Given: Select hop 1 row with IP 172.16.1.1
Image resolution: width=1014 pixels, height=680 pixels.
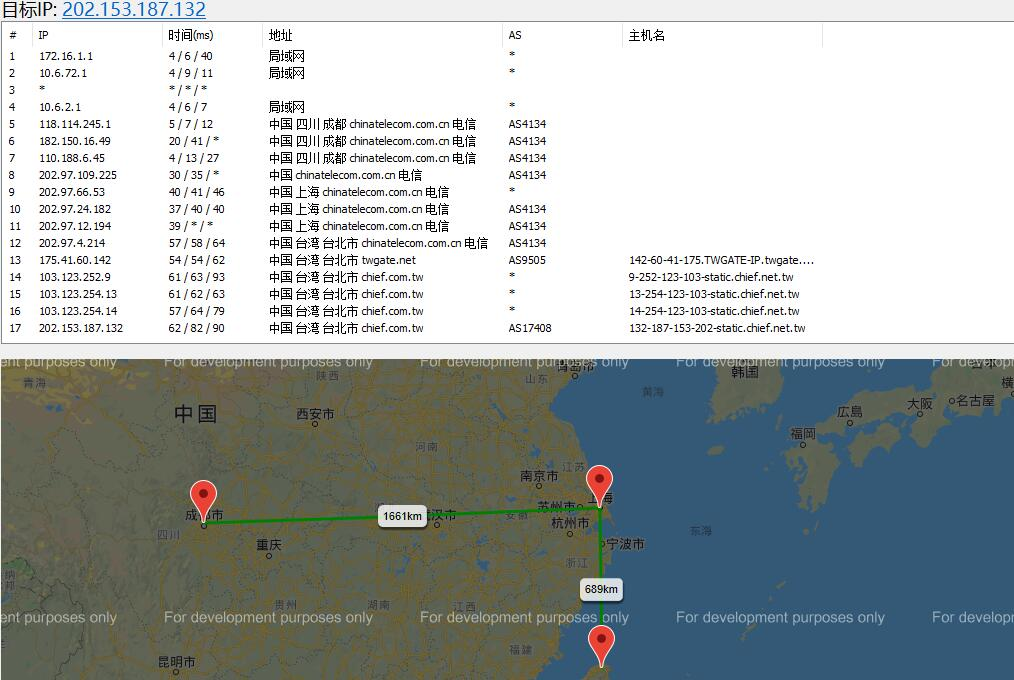Looking at the screenshot, I should [x=66, y=56].
